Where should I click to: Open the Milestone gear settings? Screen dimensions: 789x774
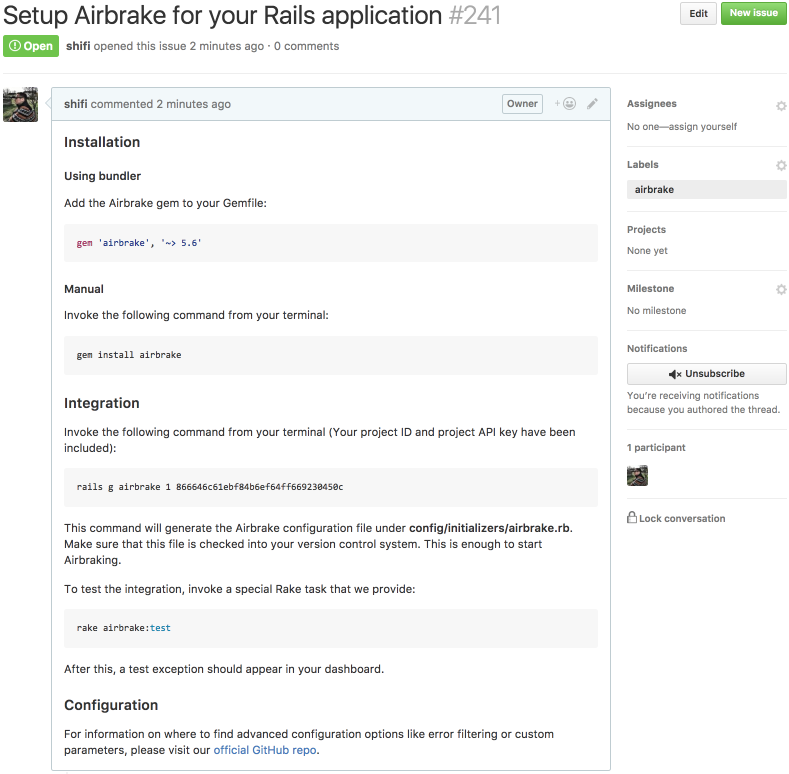pyautogui.click(x=781, y=289)
